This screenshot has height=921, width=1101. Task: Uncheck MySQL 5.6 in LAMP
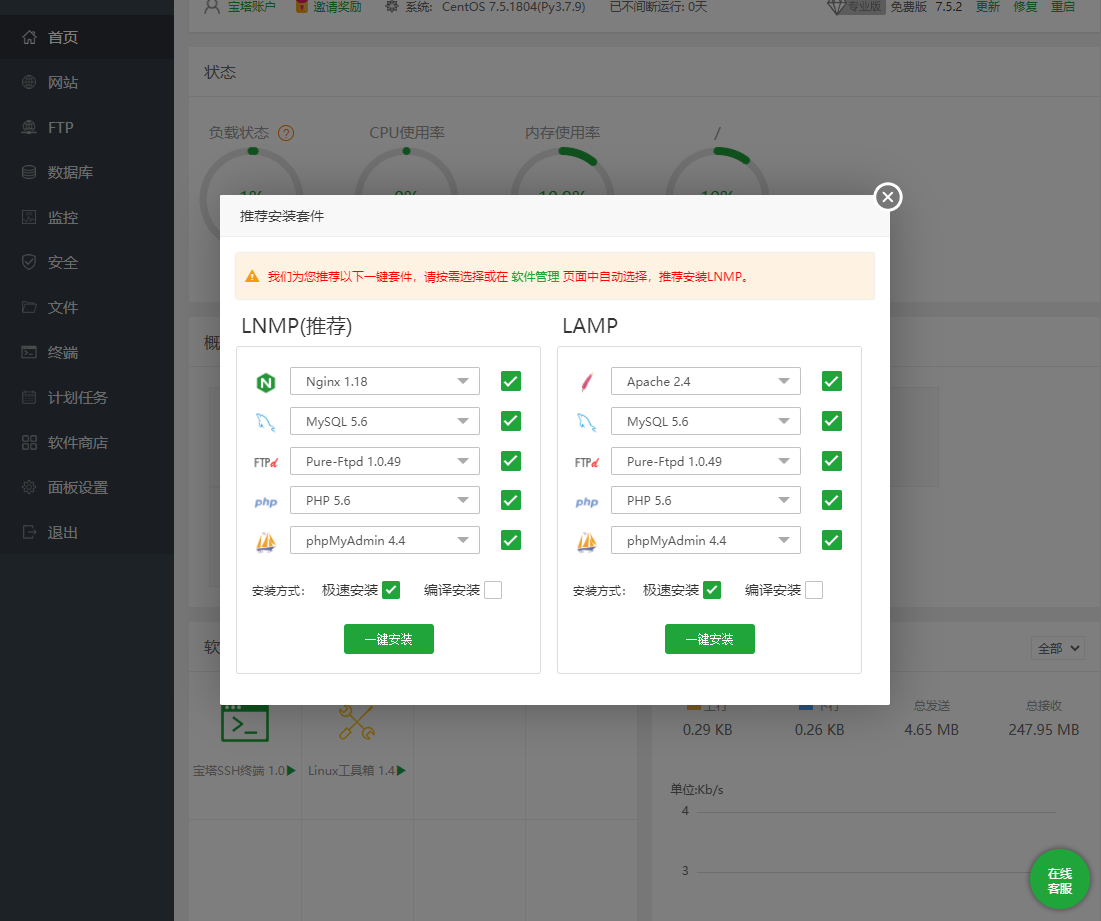click(831, 421)
